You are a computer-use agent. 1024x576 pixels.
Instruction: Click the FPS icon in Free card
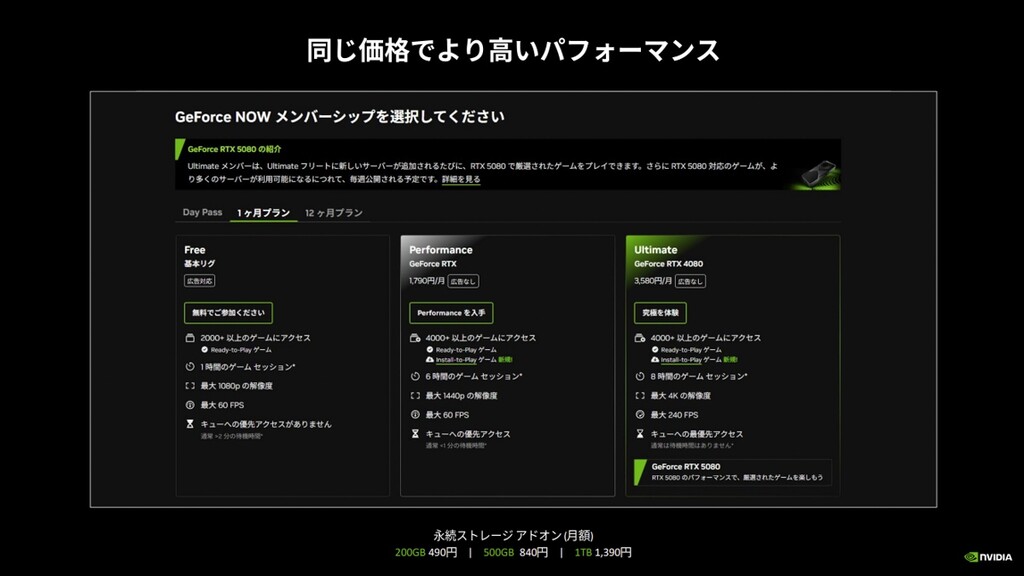tap(190, 405)
